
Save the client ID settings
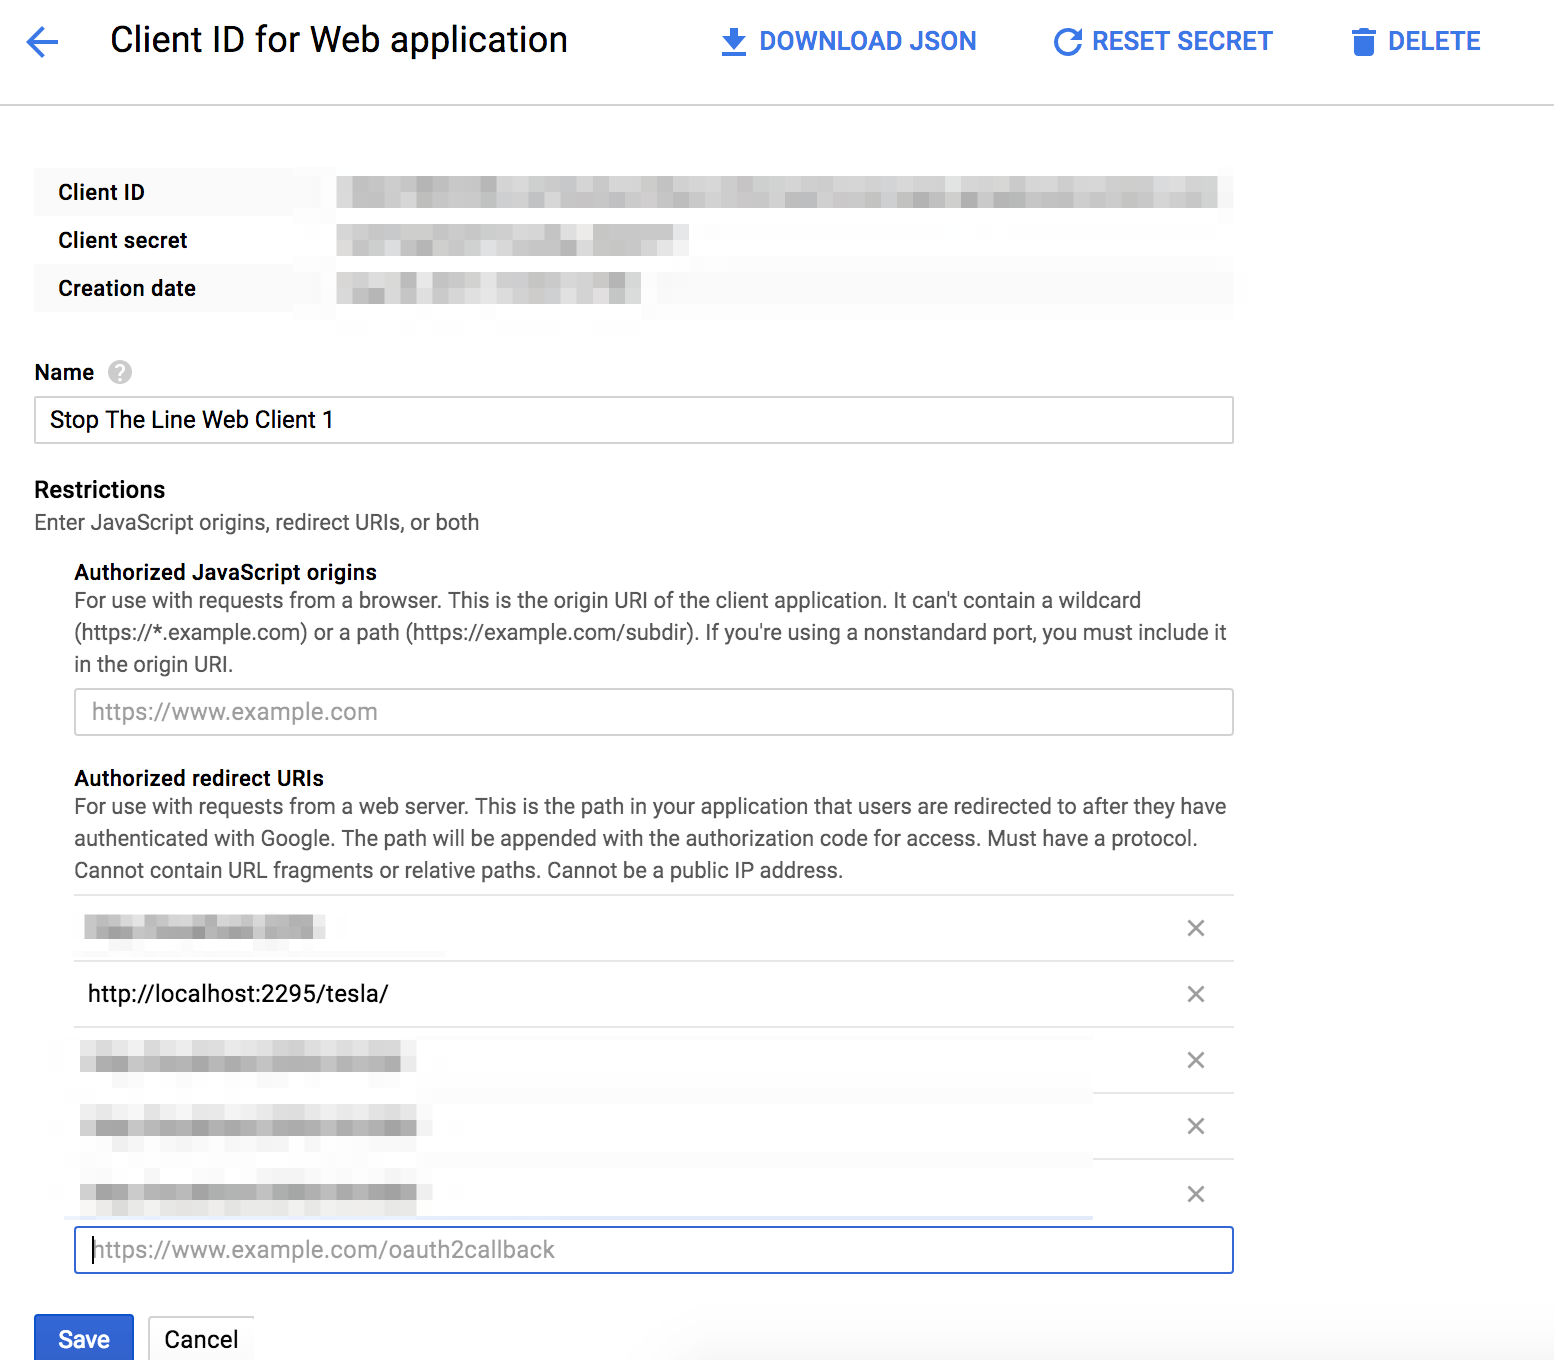84,1339
